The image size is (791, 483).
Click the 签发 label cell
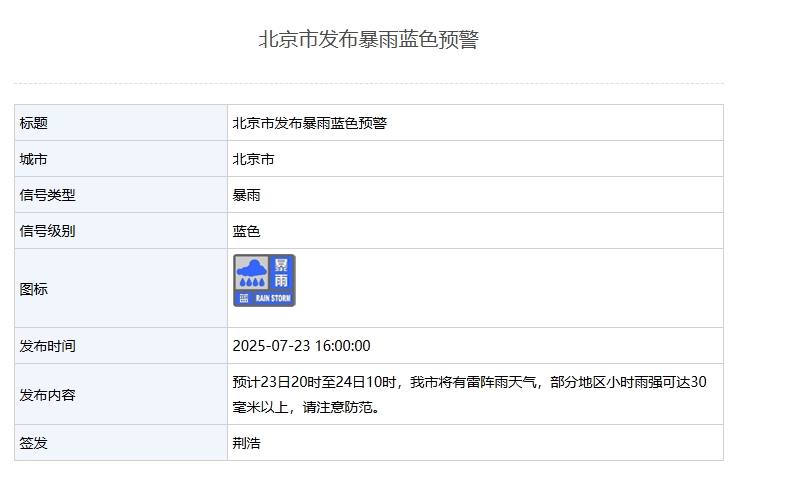tap(121, 443)
